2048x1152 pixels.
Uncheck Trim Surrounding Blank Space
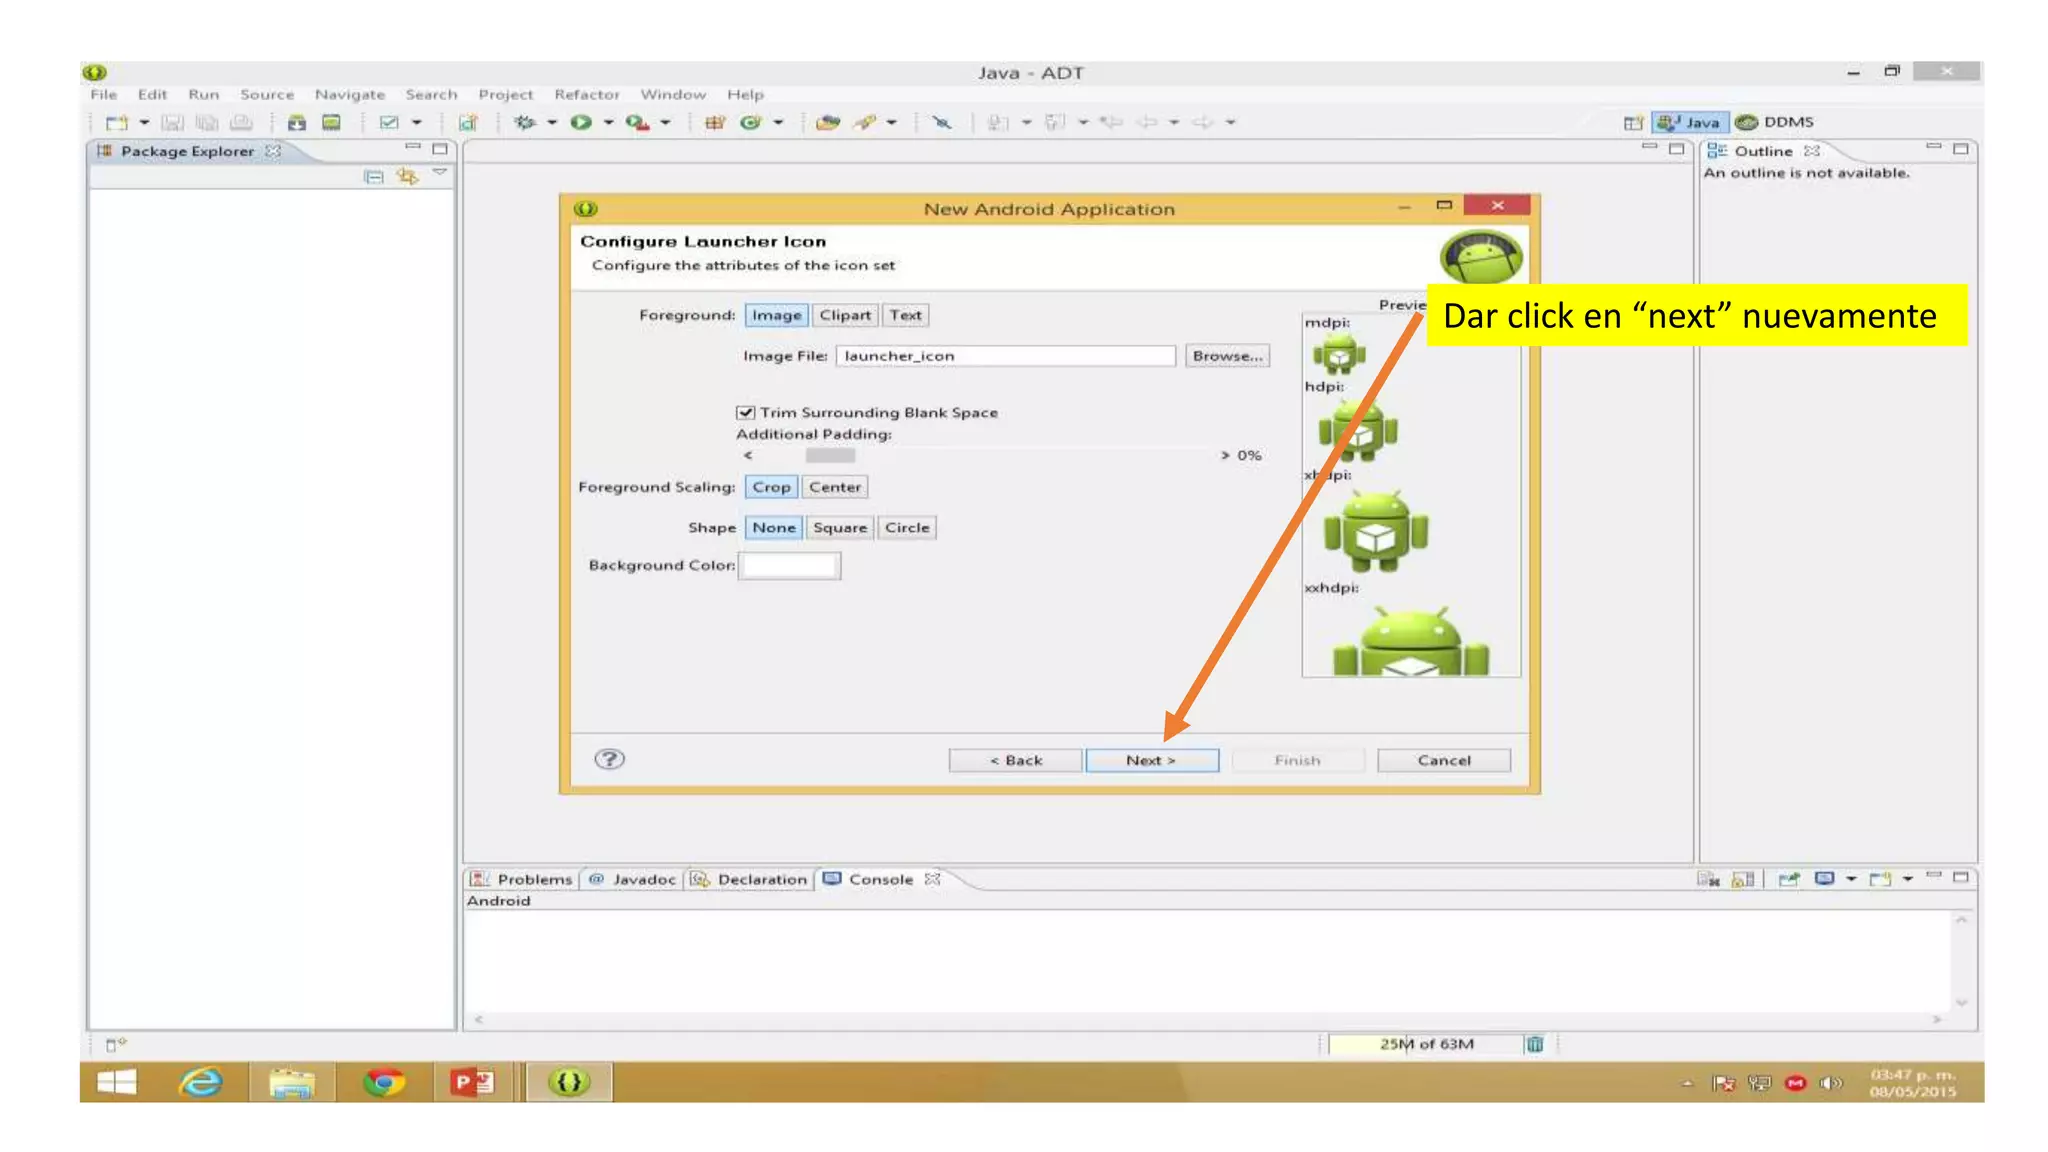(745, 412)
